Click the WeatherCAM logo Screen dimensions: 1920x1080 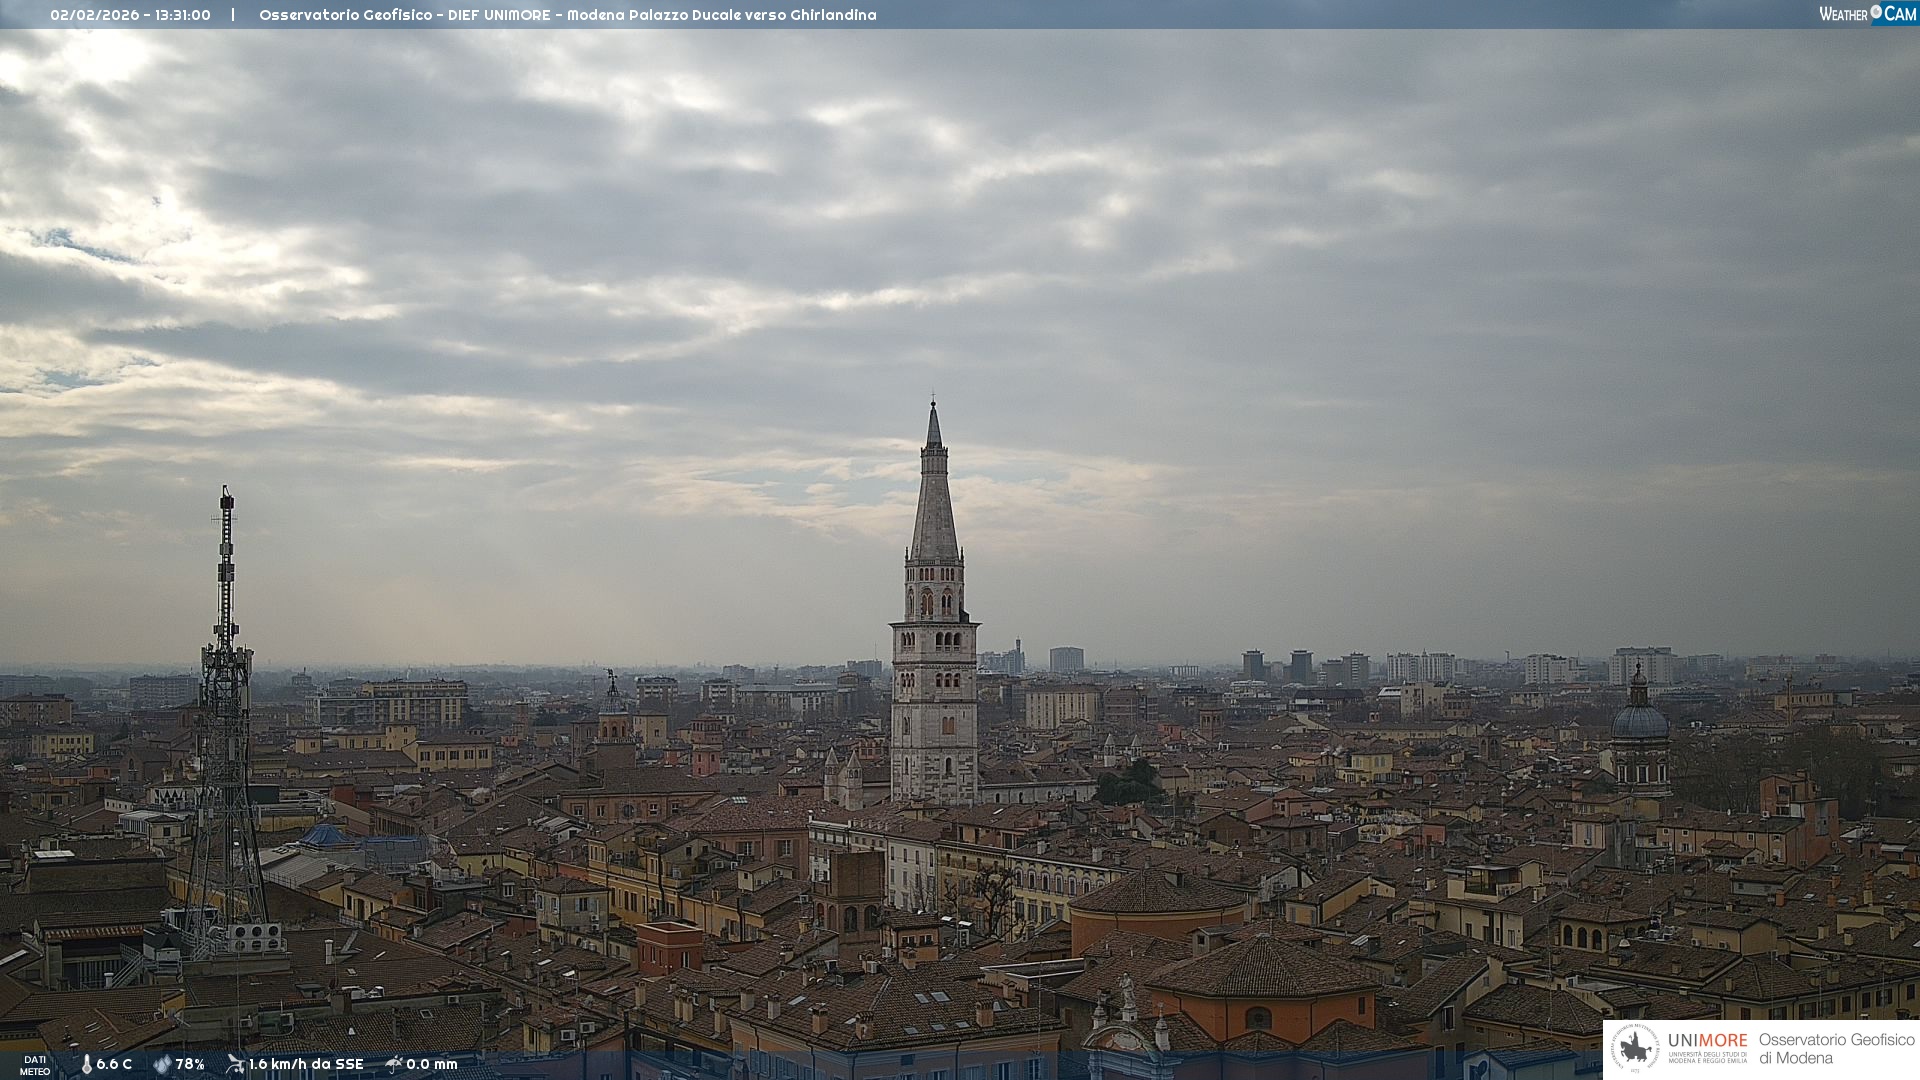pos(1867,14)
